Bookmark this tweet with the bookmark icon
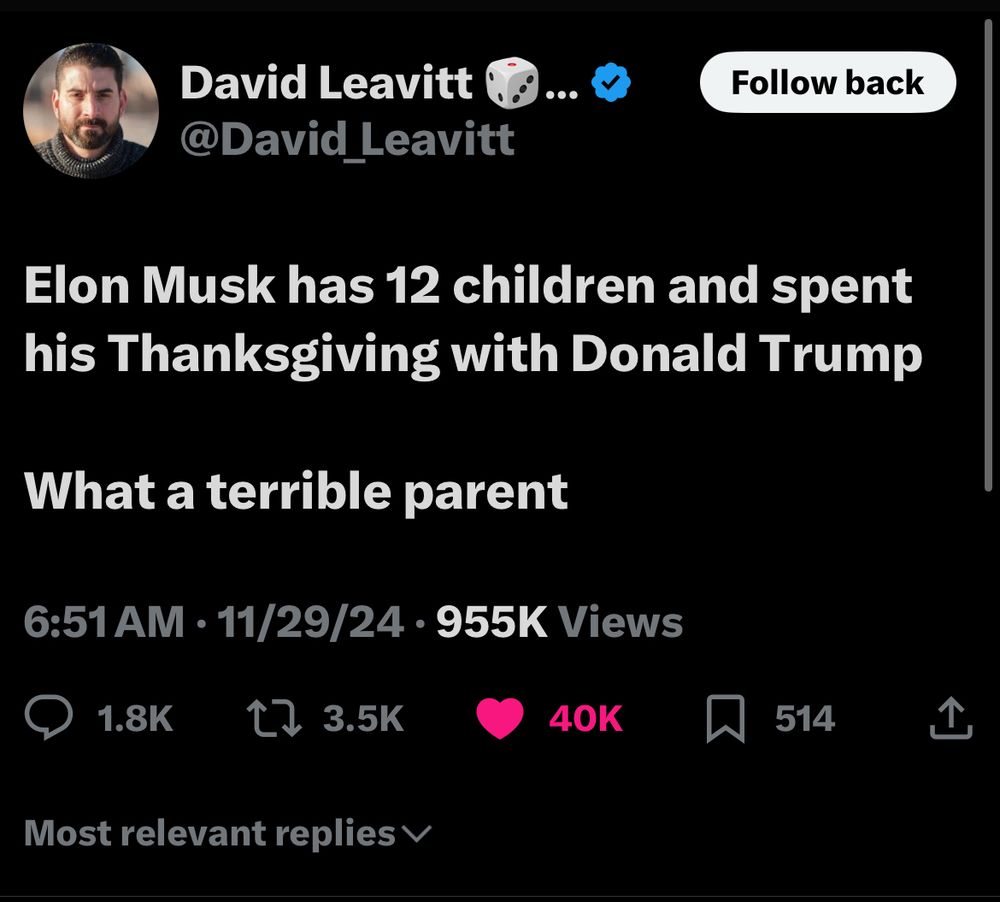The height and width of the screenshot is (902, 1000). tap(726, 719)
